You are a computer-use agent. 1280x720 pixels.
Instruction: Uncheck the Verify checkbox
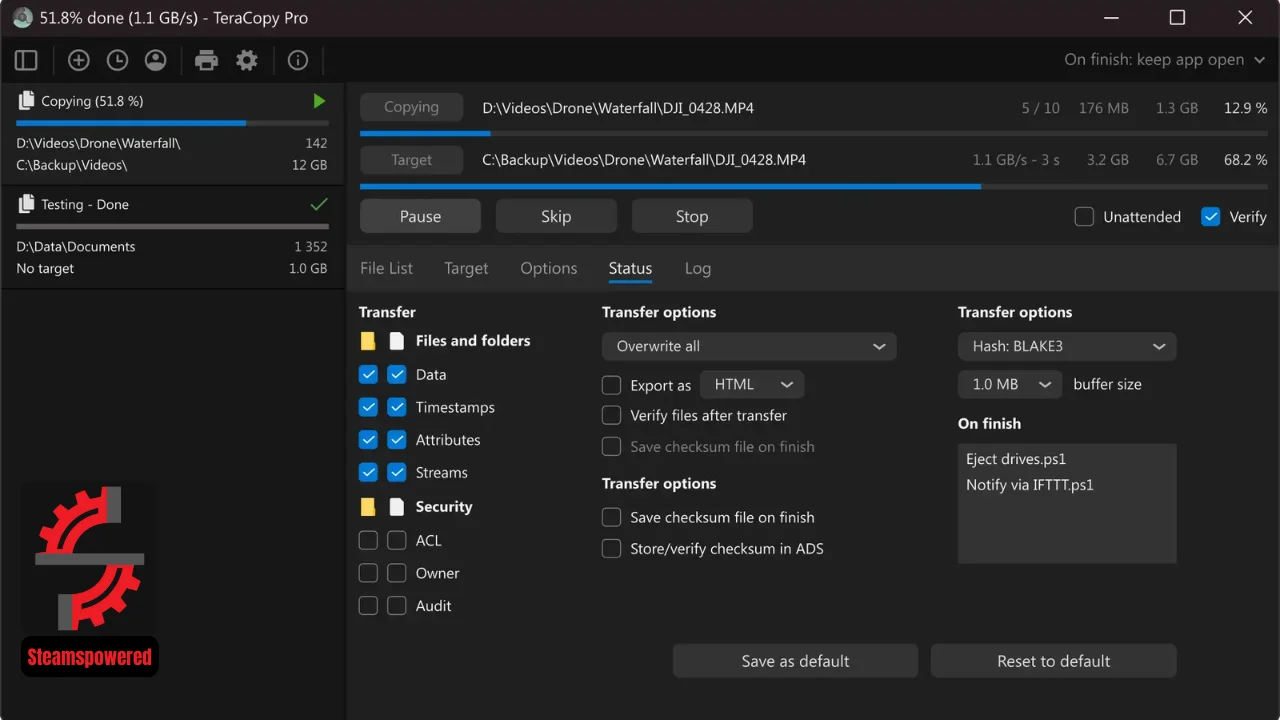[1211, 216]
